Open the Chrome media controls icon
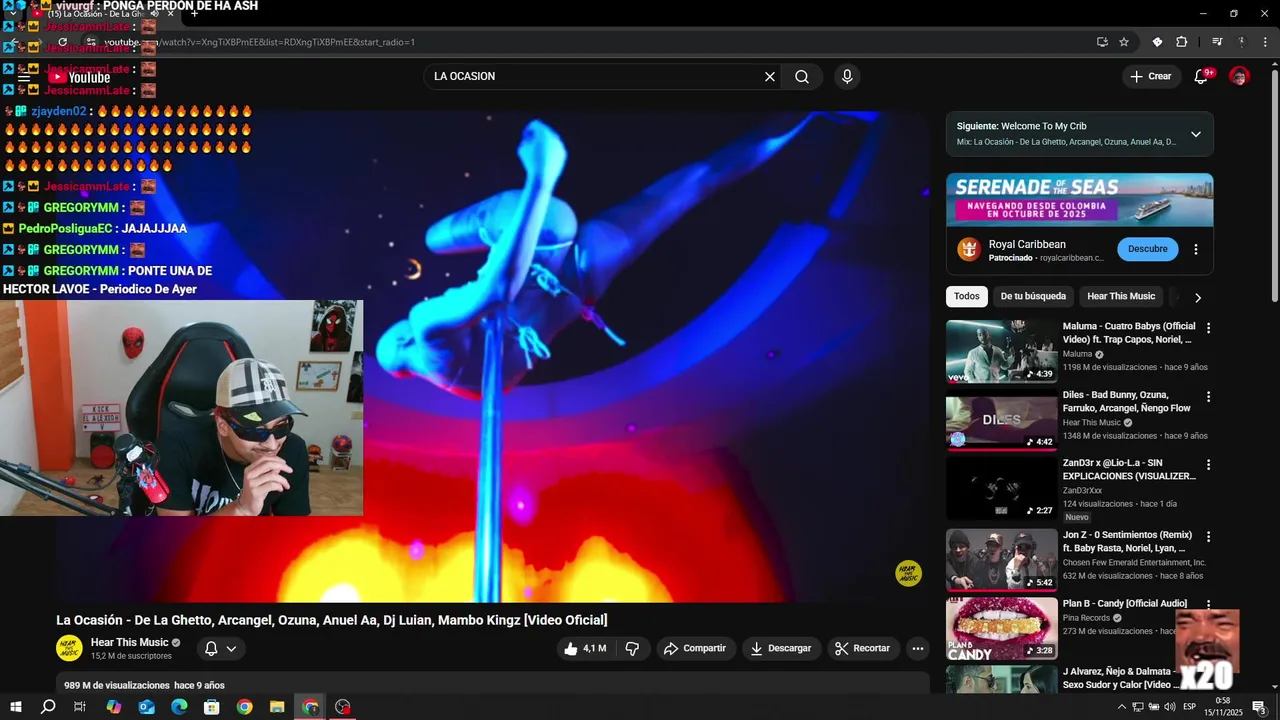Image resolution: width=1280 pixels, height=720 pixels. click(1217, 42)
